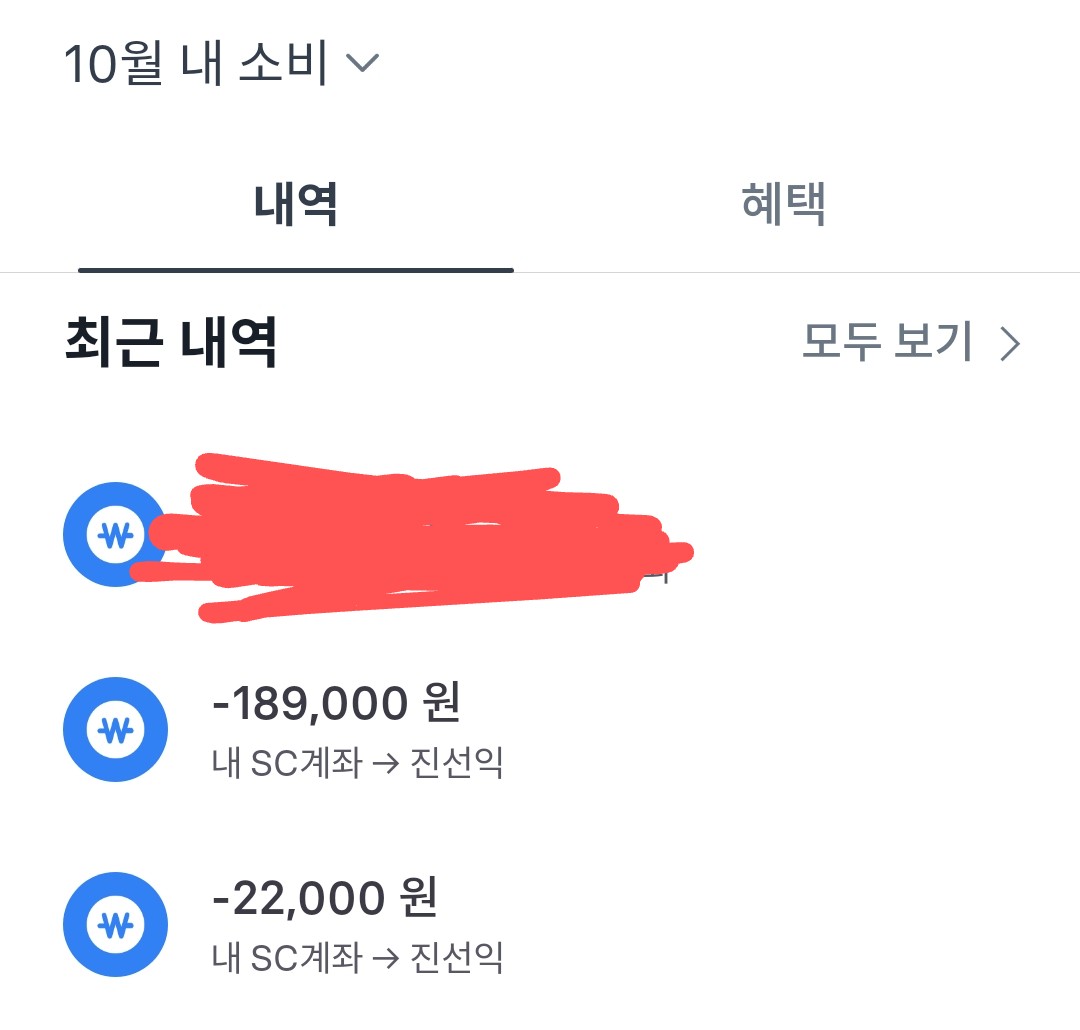1080x1030 pixels.
Task: Expand the 10월 내 소비 month dropdown chevron
Action: coord(362,64)
